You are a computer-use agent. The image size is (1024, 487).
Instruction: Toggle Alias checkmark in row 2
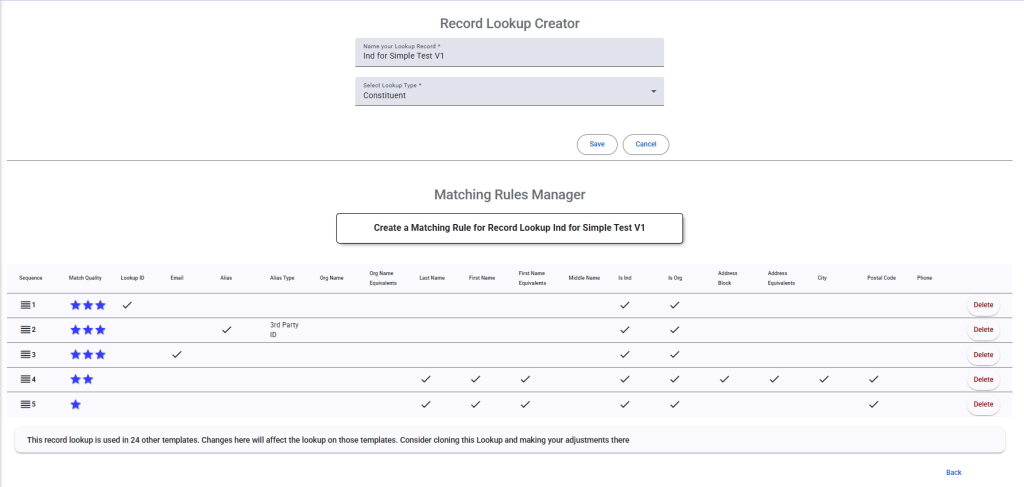click(227, 329)
